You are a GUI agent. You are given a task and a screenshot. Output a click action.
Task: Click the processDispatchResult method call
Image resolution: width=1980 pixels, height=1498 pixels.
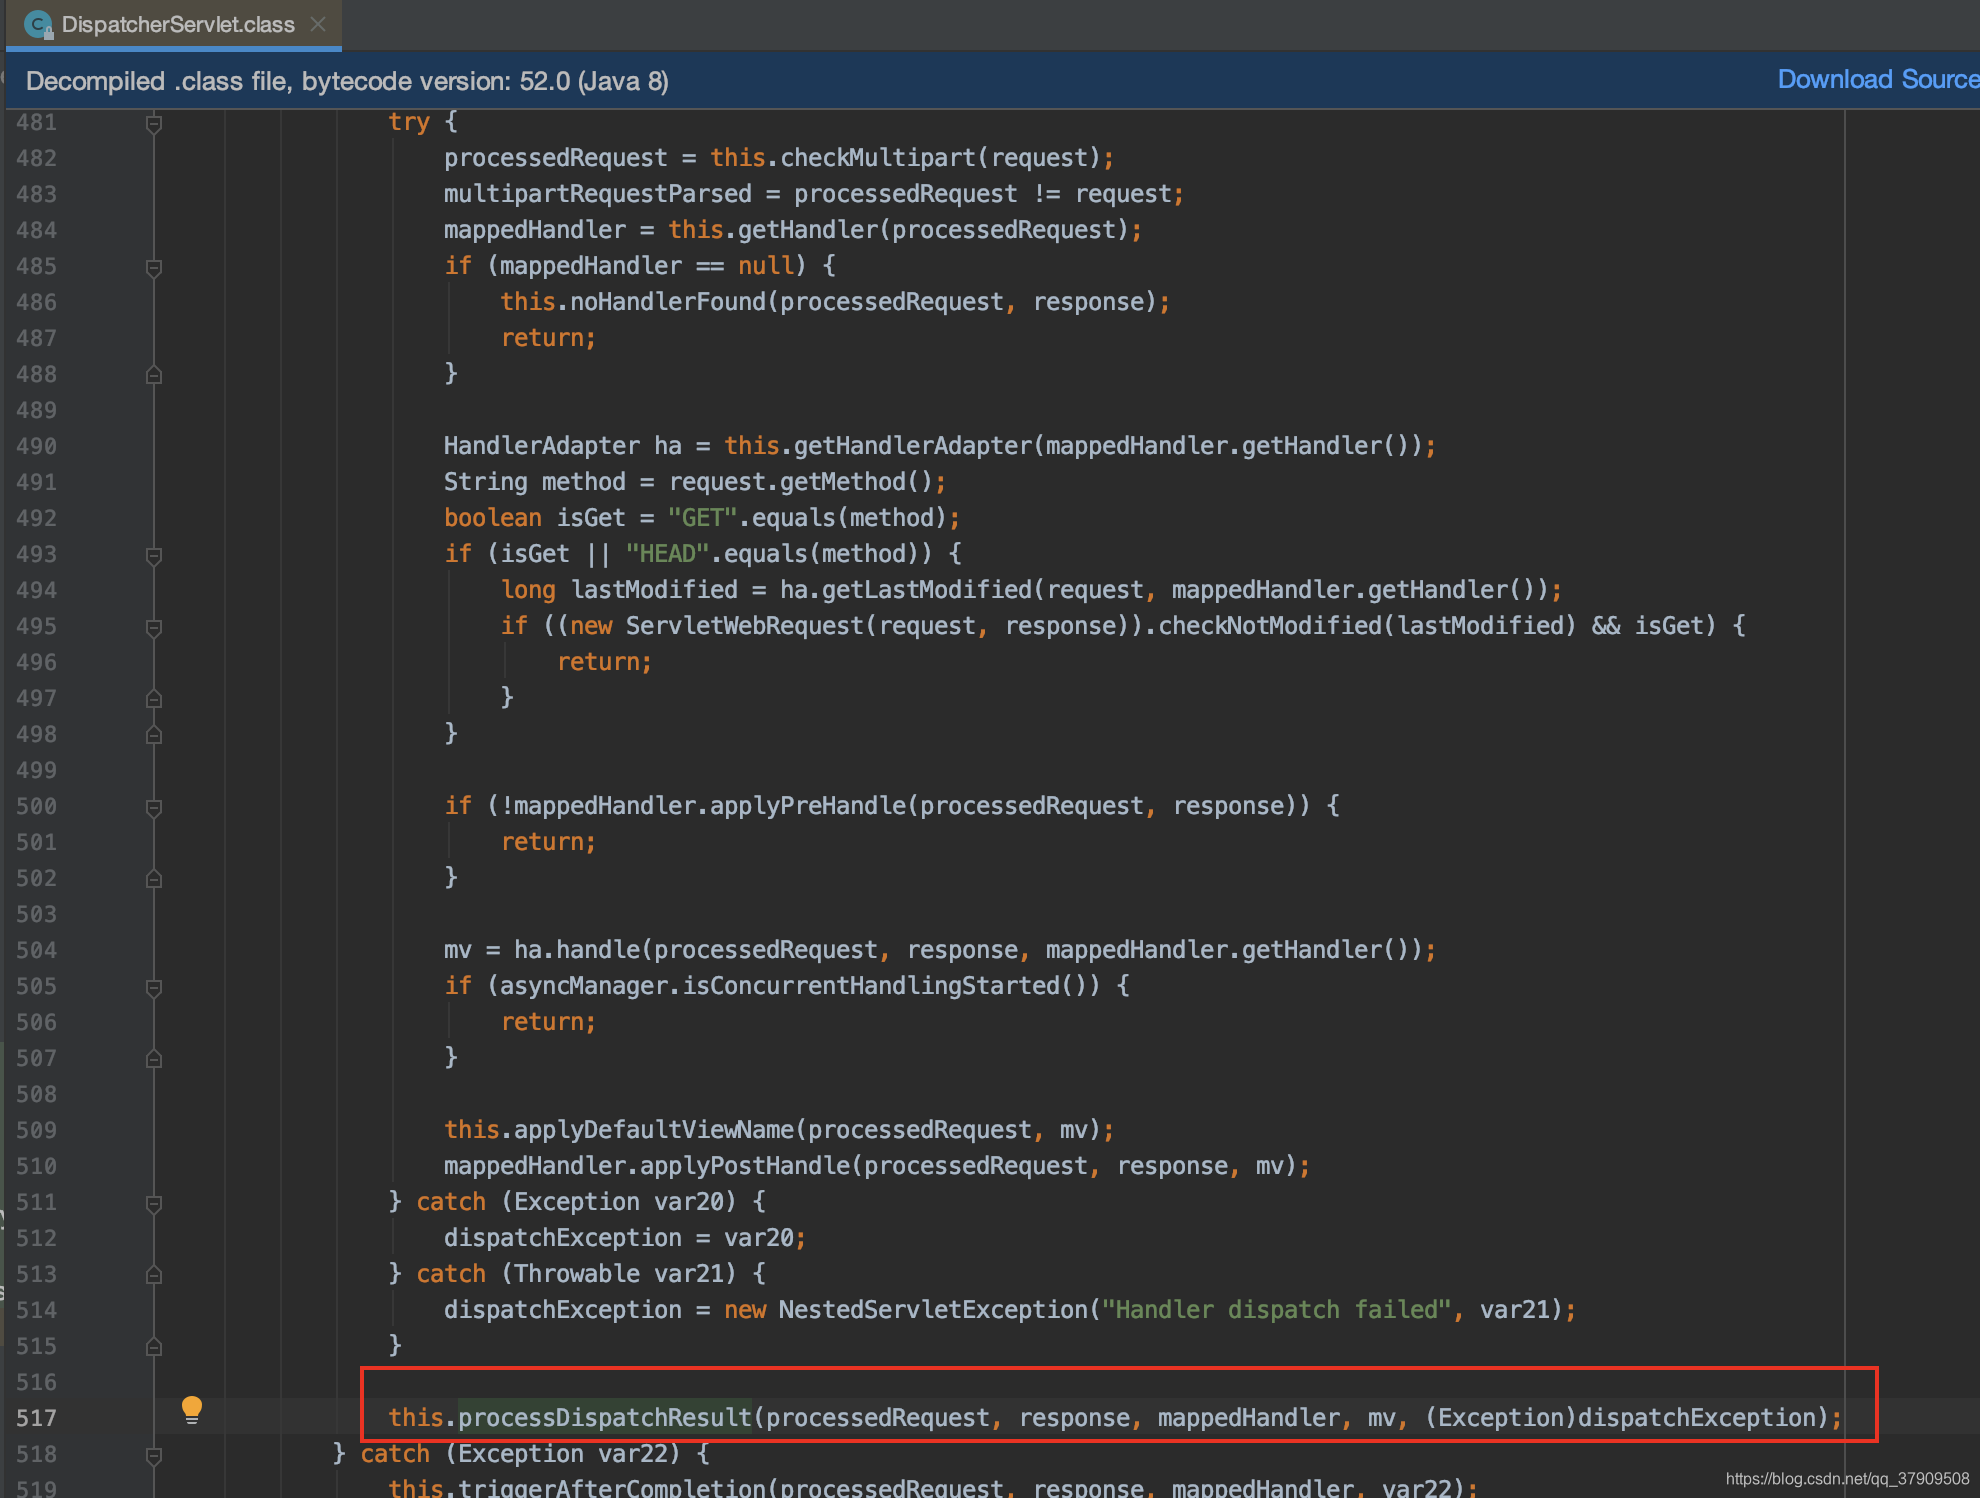coord(604,1418)
